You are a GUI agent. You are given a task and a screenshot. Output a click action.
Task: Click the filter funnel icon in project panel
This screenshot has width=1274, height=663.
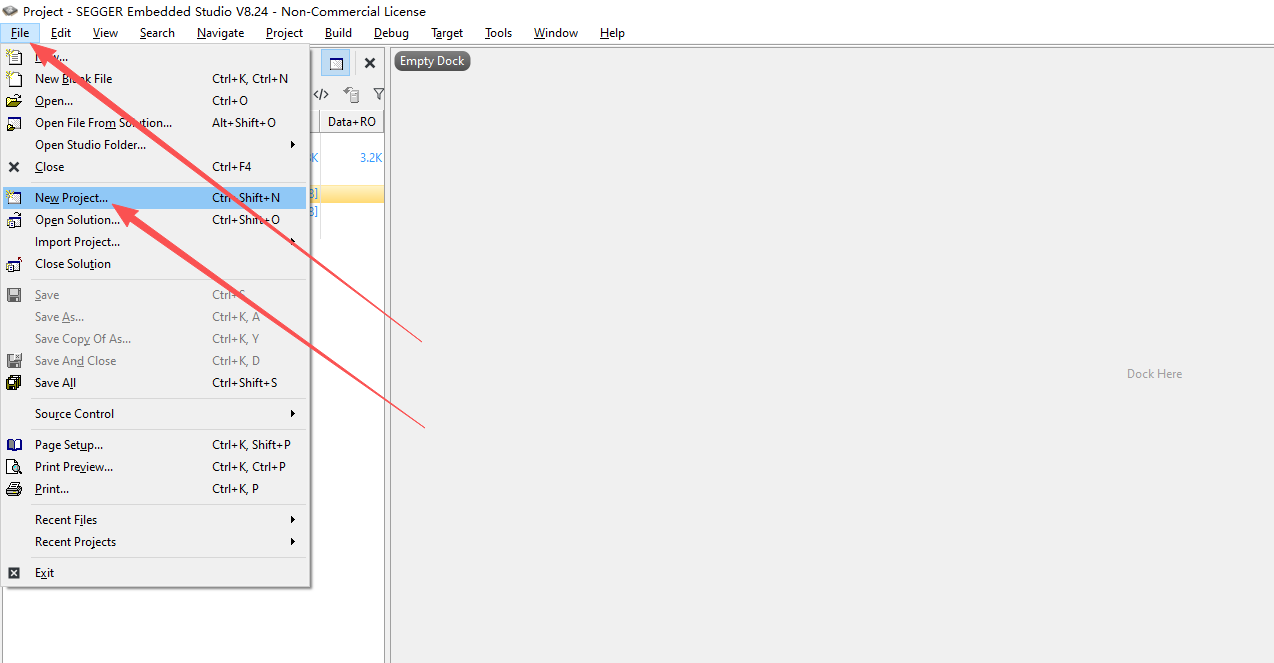[x=378, y=94]
